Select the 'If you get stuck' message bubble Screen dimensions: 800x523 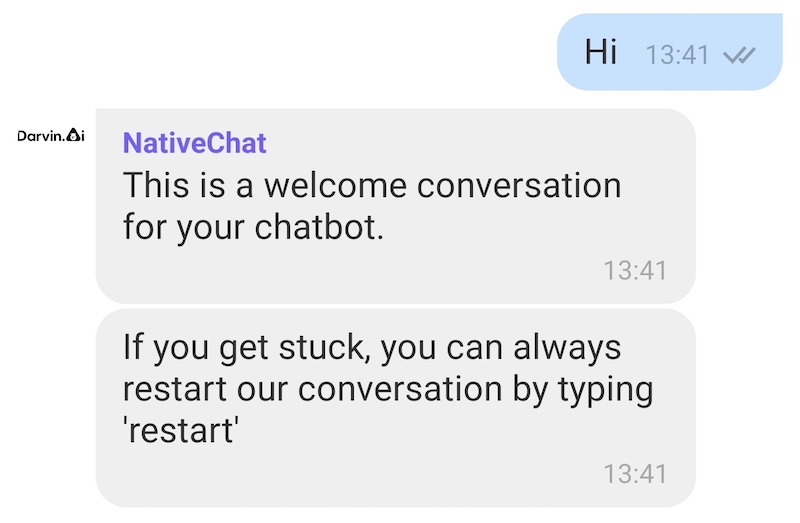pos(395,408)
